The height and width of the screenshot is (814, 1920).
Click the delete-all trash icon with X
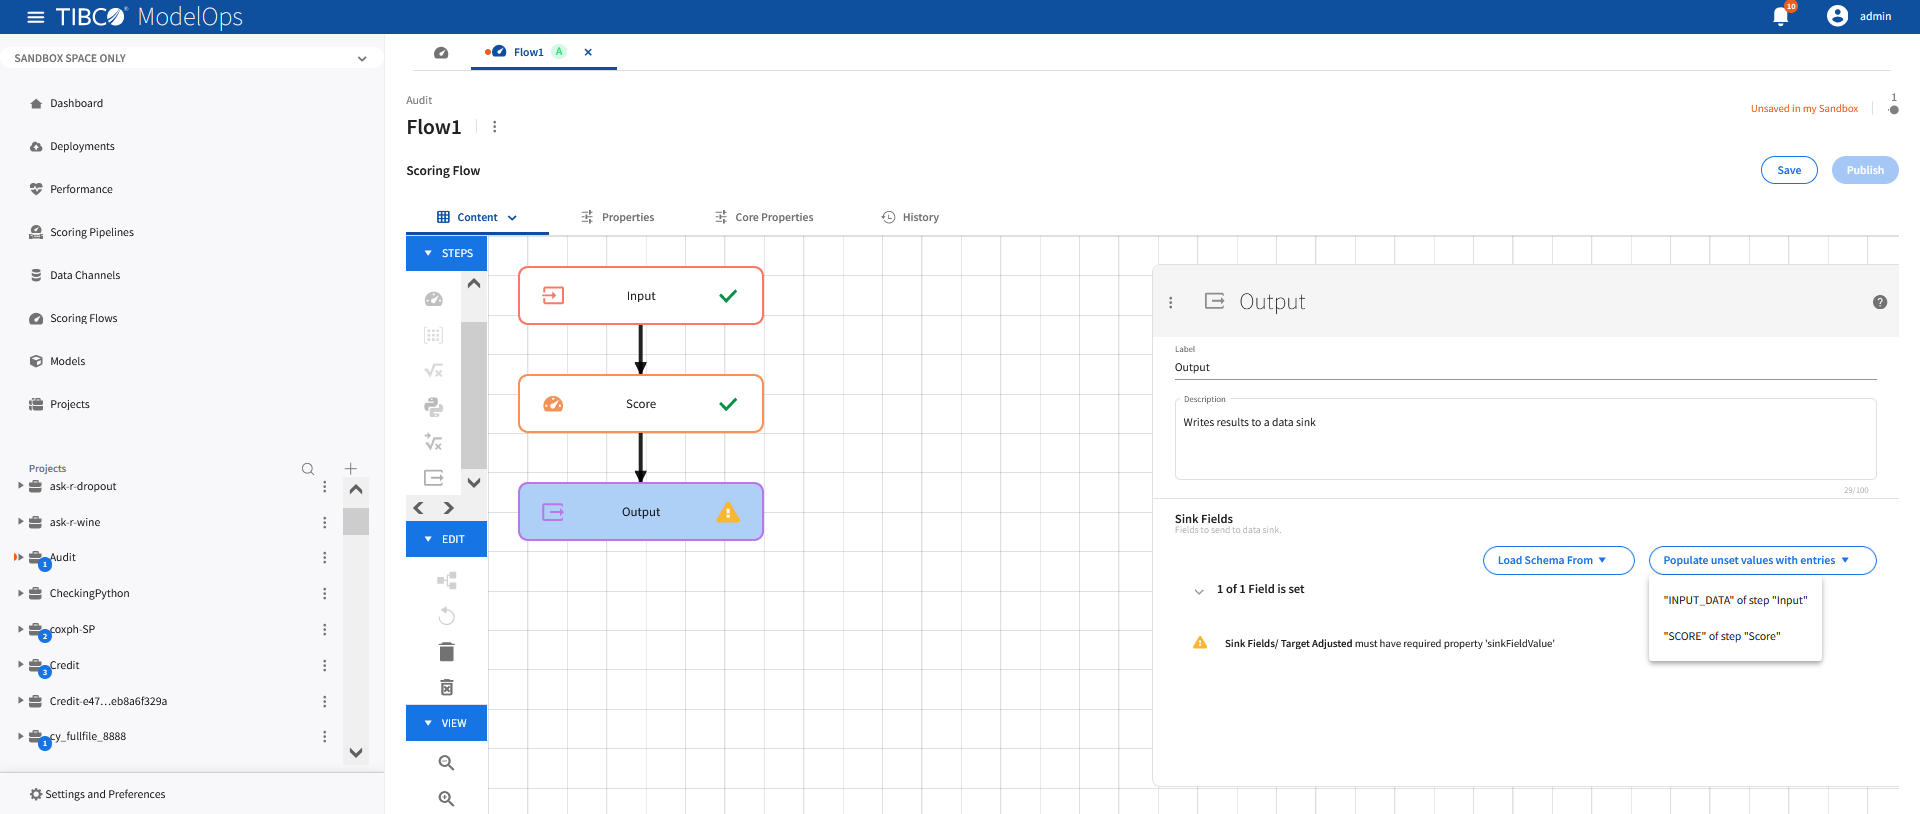446,687
